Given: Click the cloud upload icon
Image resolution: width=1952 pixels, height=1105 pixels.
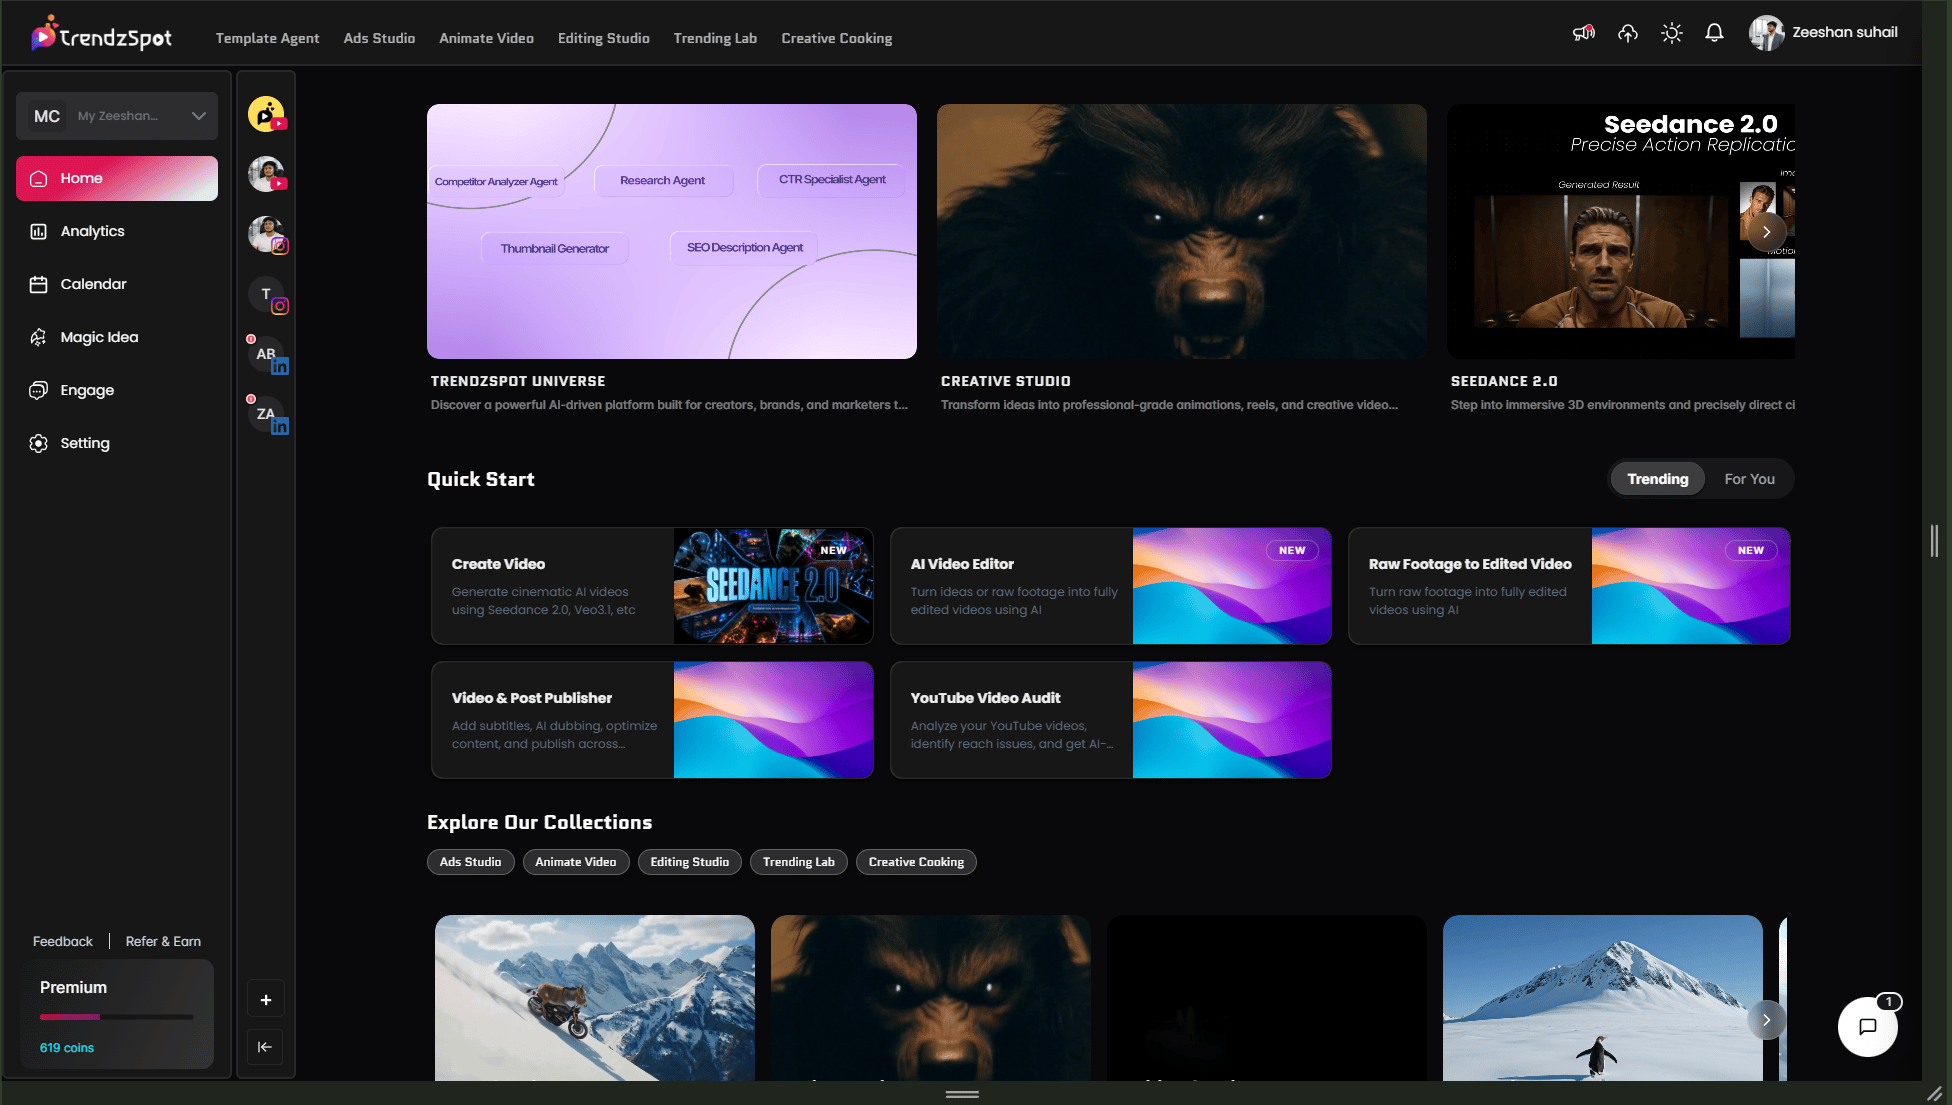Looking at the screenshot, I should (1628, 33).
